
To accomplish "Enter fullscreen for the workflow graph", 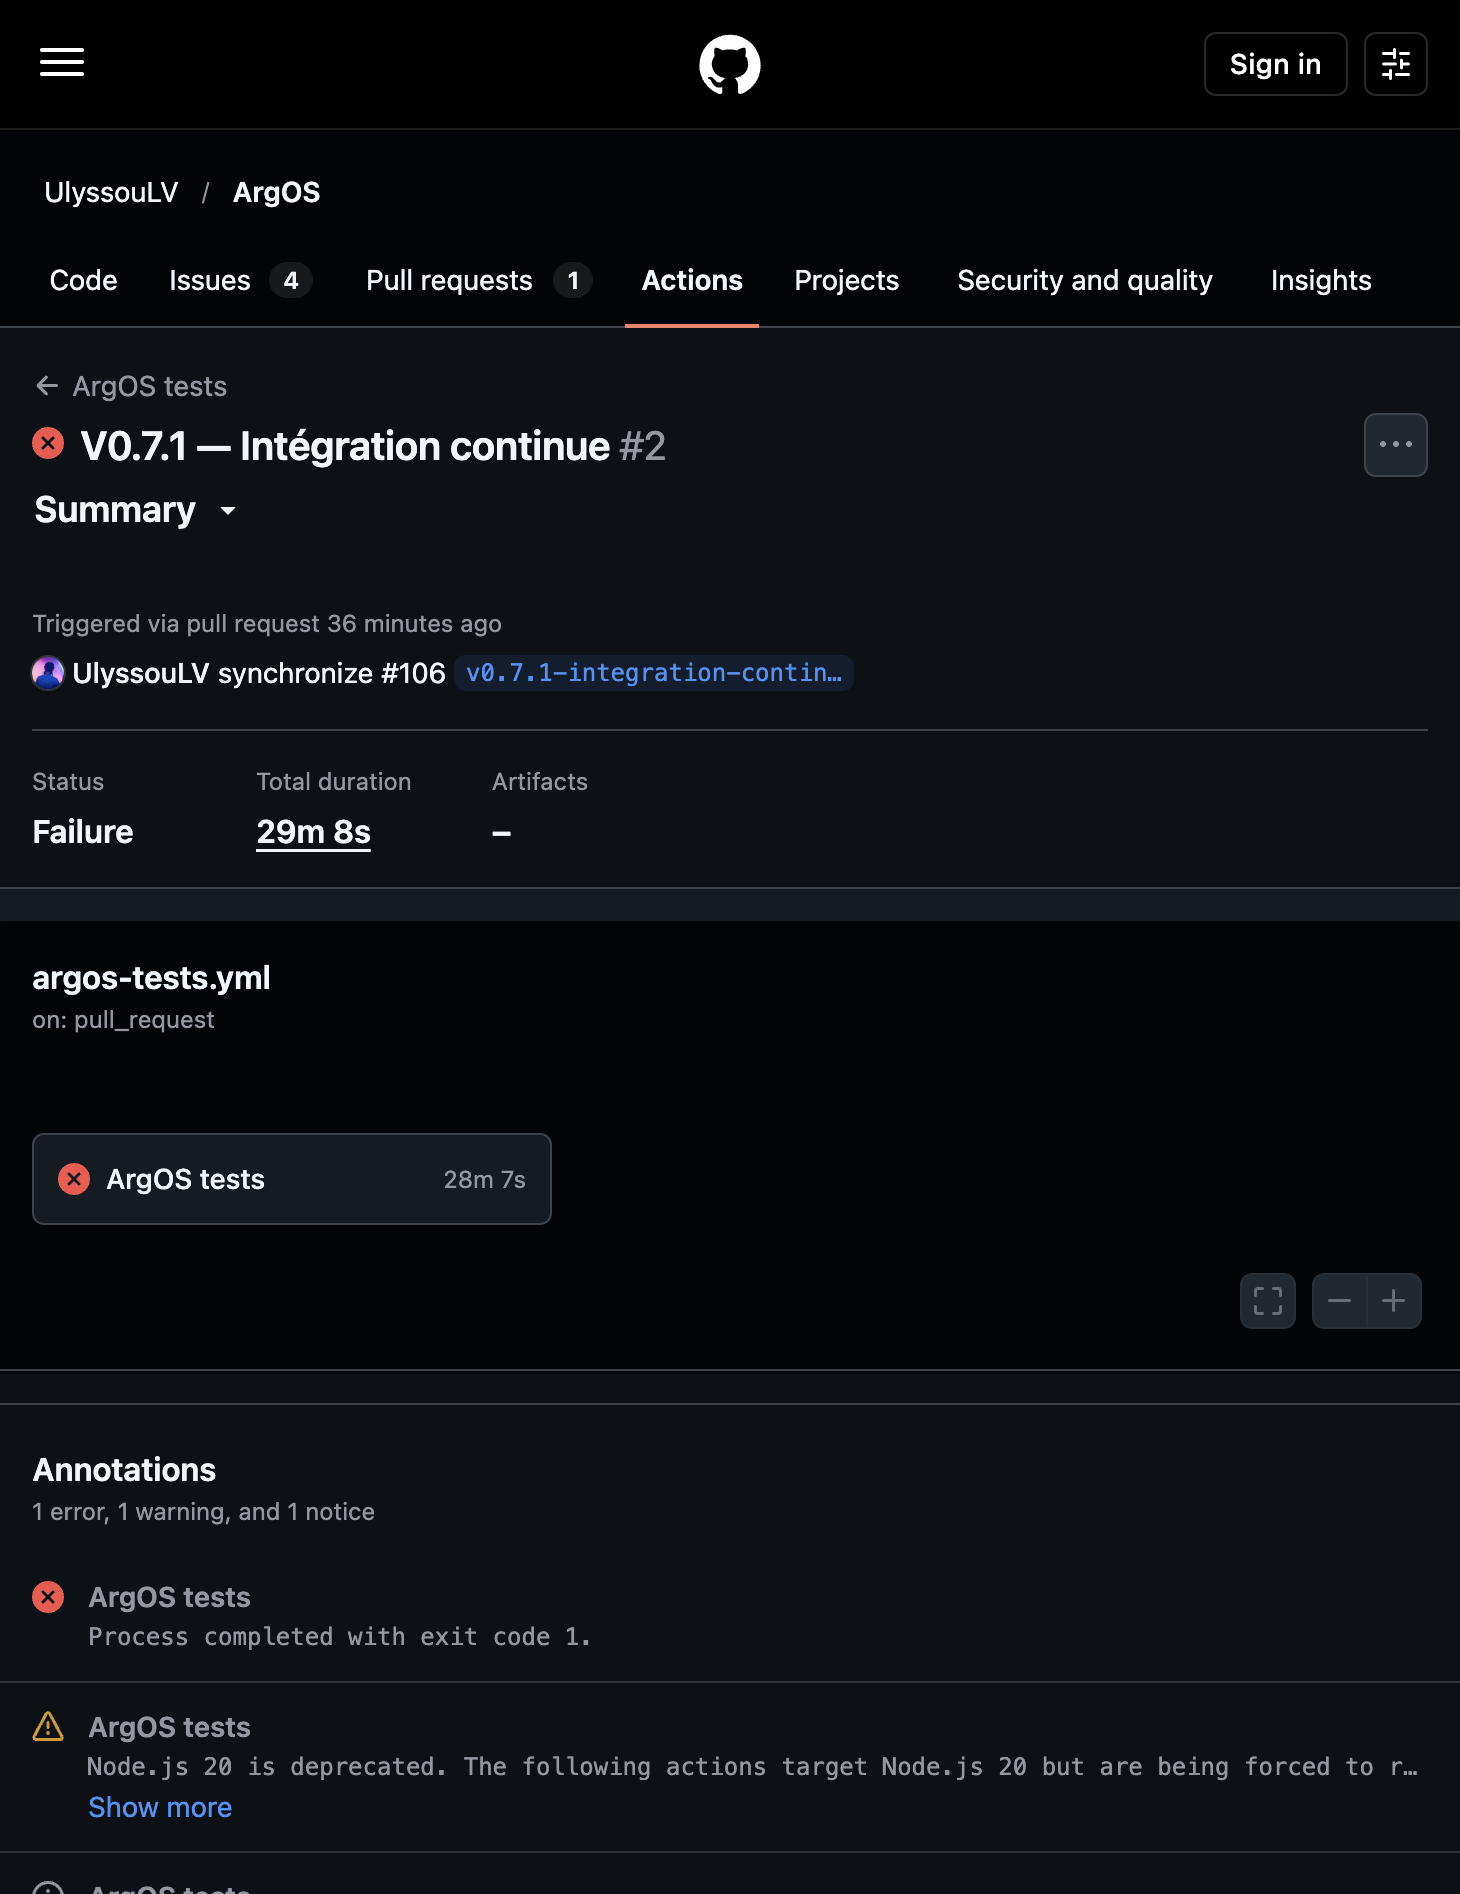I will coord(1268,1301).
